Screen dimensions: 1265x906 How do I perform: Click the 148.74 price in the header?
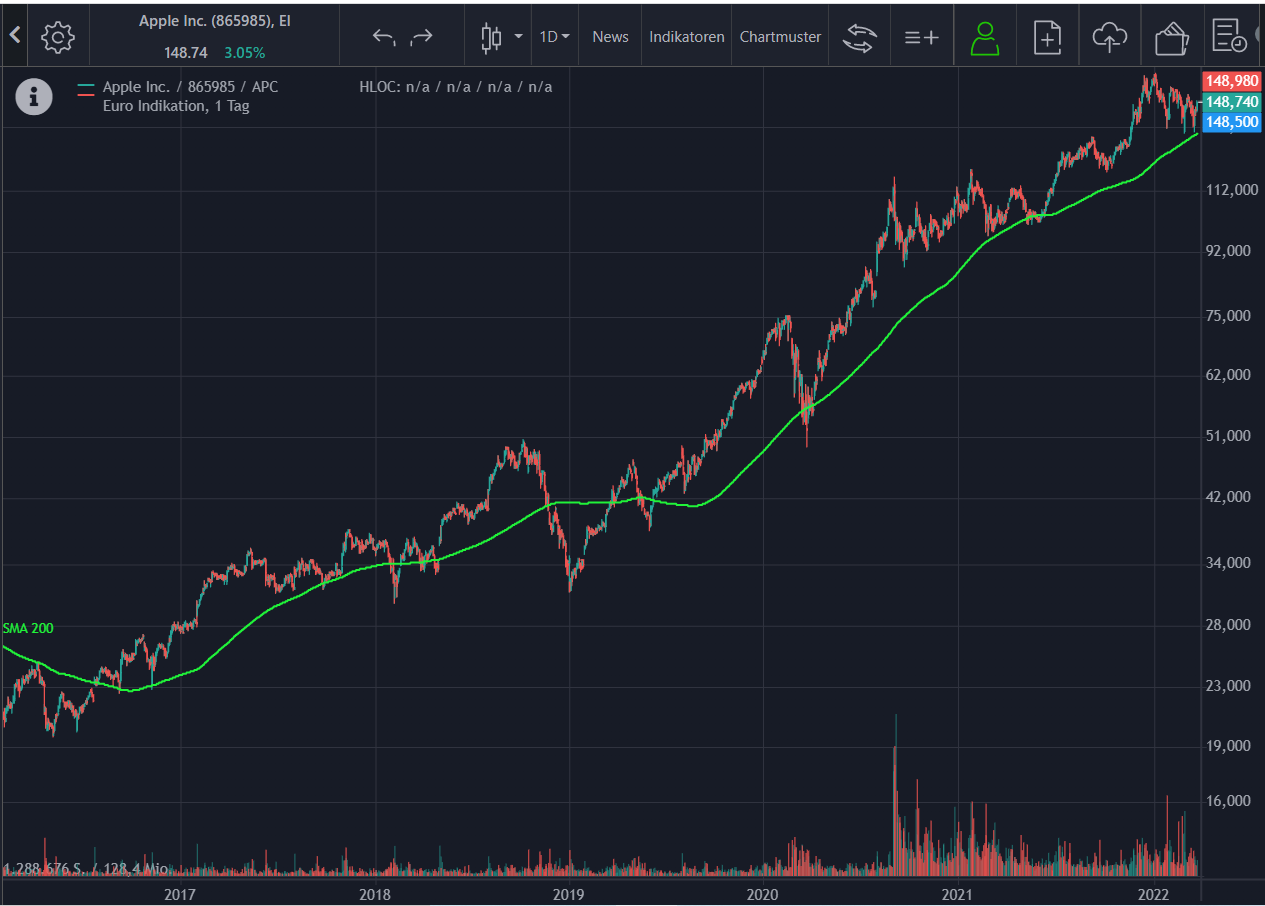[x=186, y=53]
